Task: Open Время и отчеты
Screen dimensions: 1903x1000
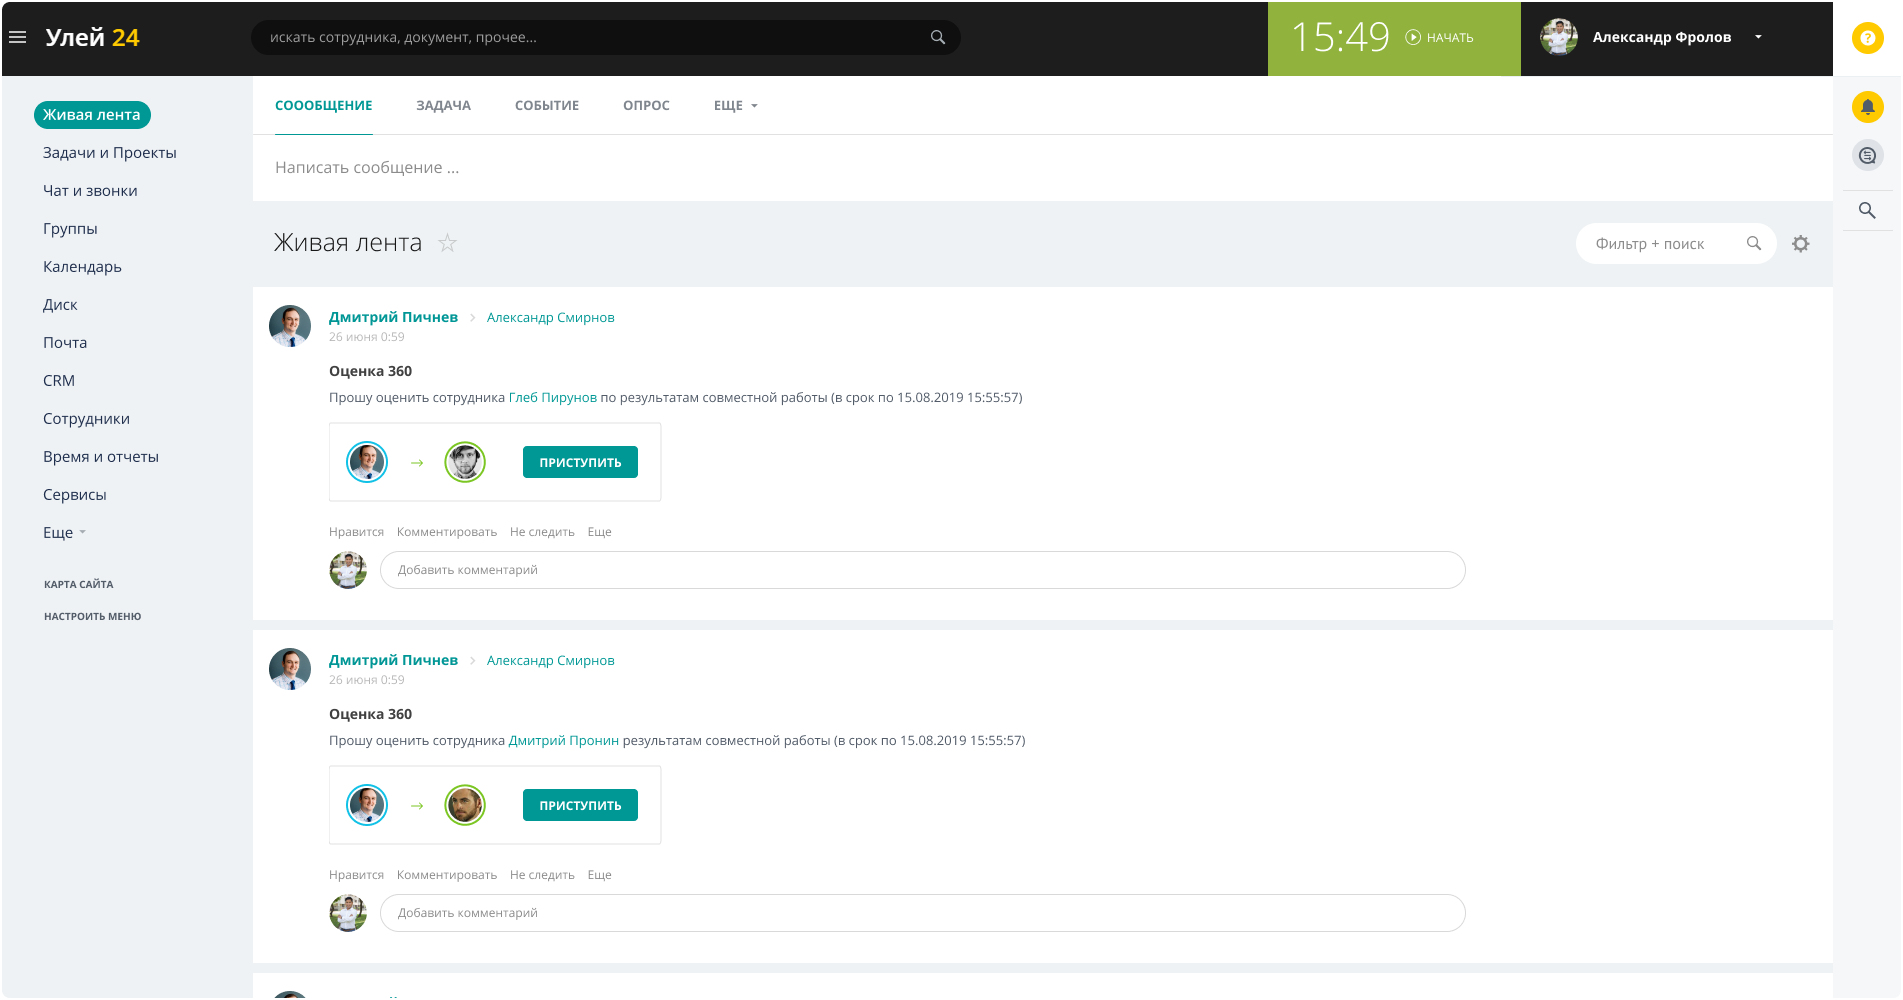Action: pos(101,457)
